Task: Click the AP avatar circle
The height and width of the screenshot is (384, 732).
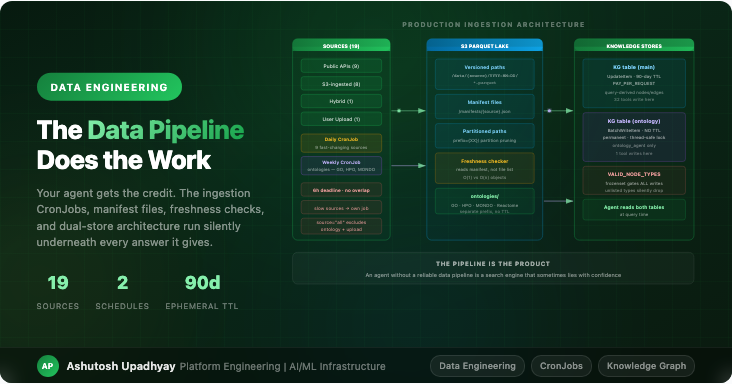Action: [x=48, y=366]
